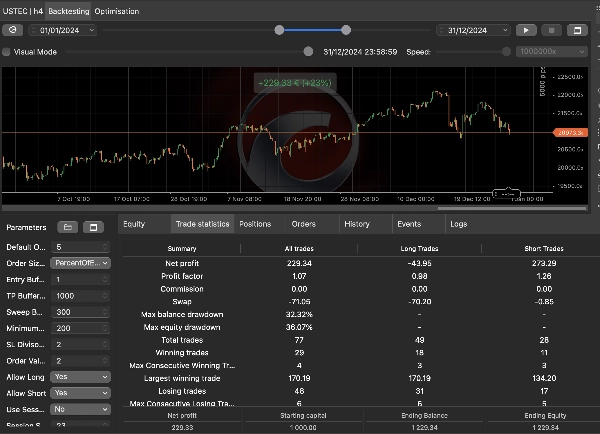Click the stepper arrows on TP Buffer field
The image size is (600, 434).
105,296
